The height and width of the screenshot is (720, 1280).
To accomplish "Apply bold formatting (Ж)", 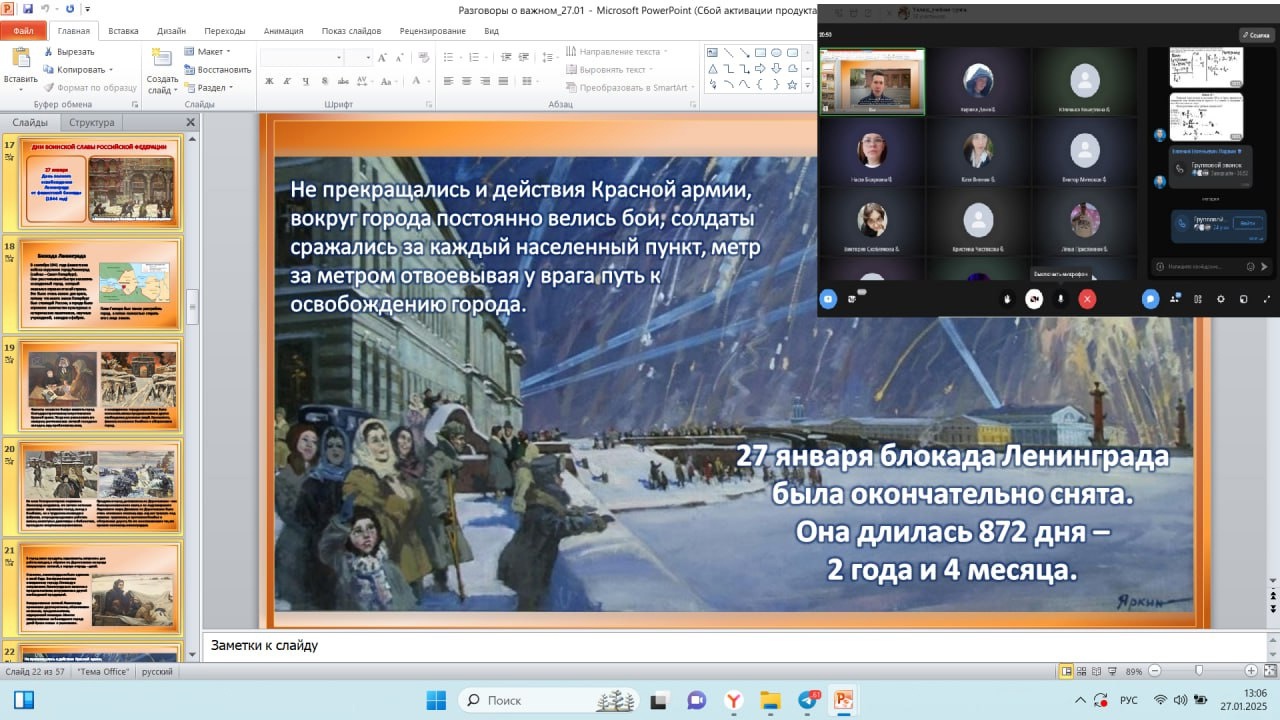I will 268,81.
